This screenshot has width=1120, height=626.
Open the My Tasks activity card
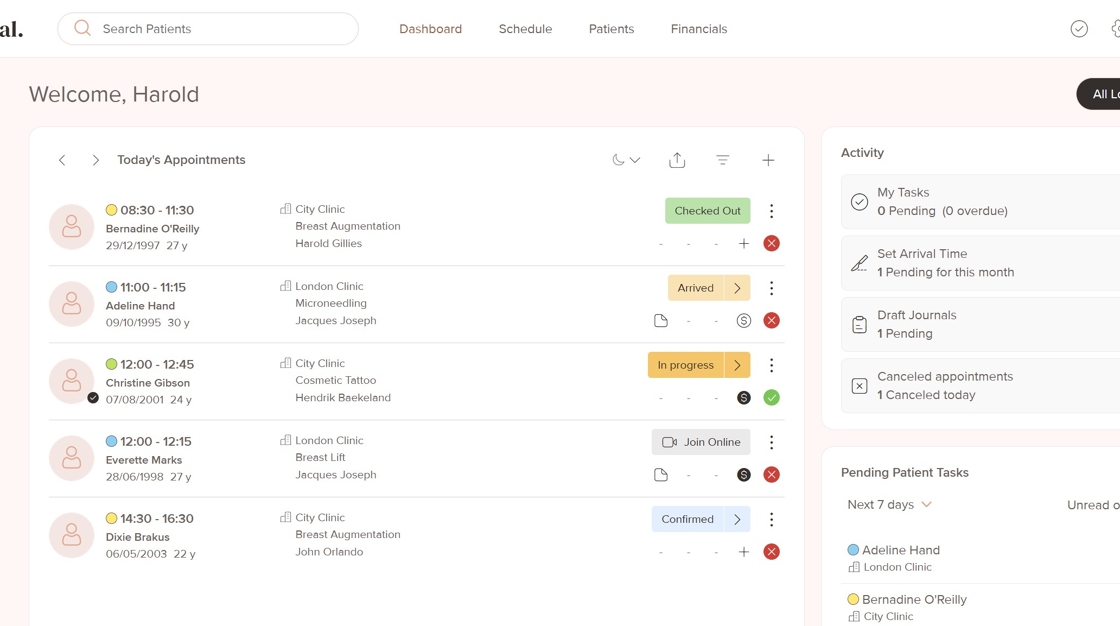click(981, 202)
